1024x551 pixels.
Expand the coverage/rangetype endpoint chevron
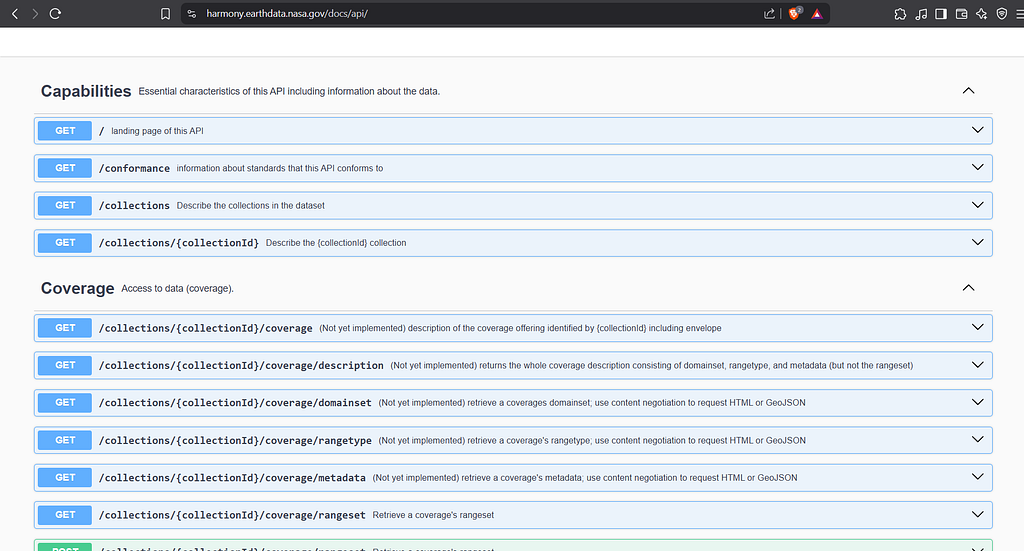click(978, 439)
